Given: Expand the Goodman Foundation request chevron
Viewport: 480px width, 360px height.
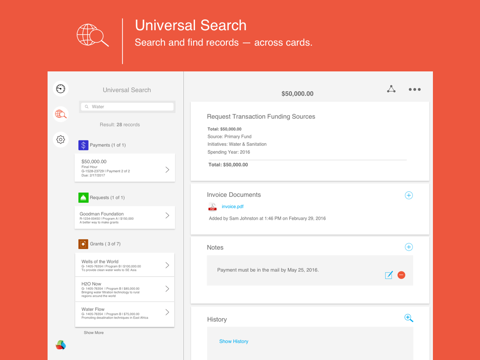Looking at the screenshot, I should tap(167, 216).
